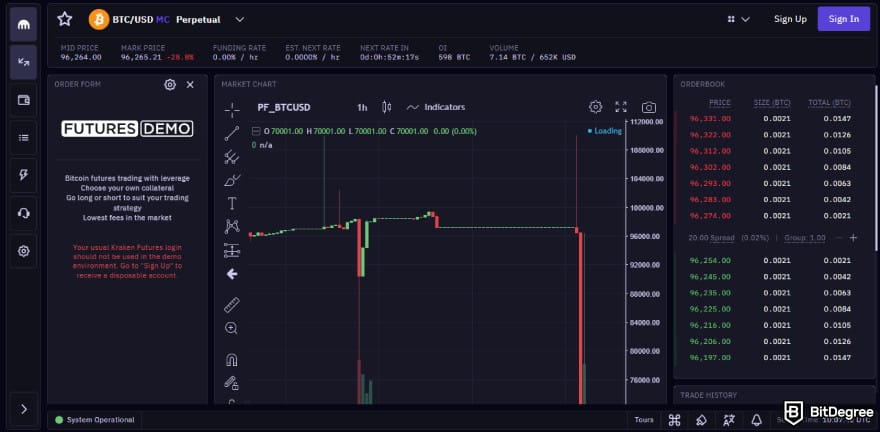Click the PRICE column header in orderbook

click(719, 103)
